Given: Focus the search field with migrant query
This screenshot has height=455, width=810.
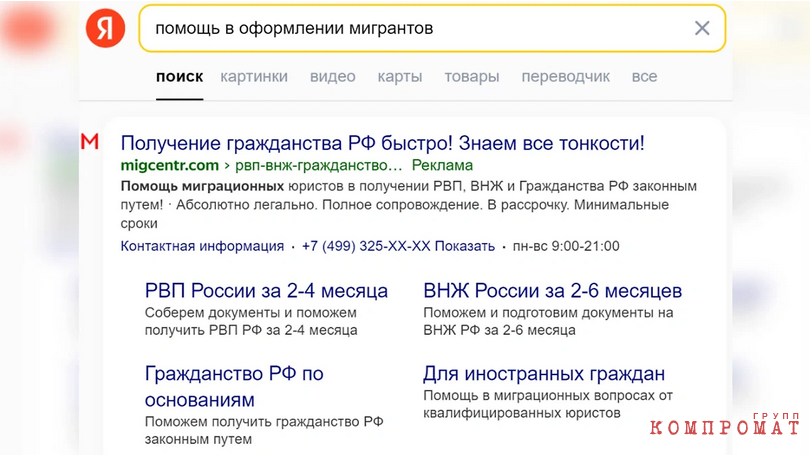Looking at the screenshot, I should pos(432,28).
